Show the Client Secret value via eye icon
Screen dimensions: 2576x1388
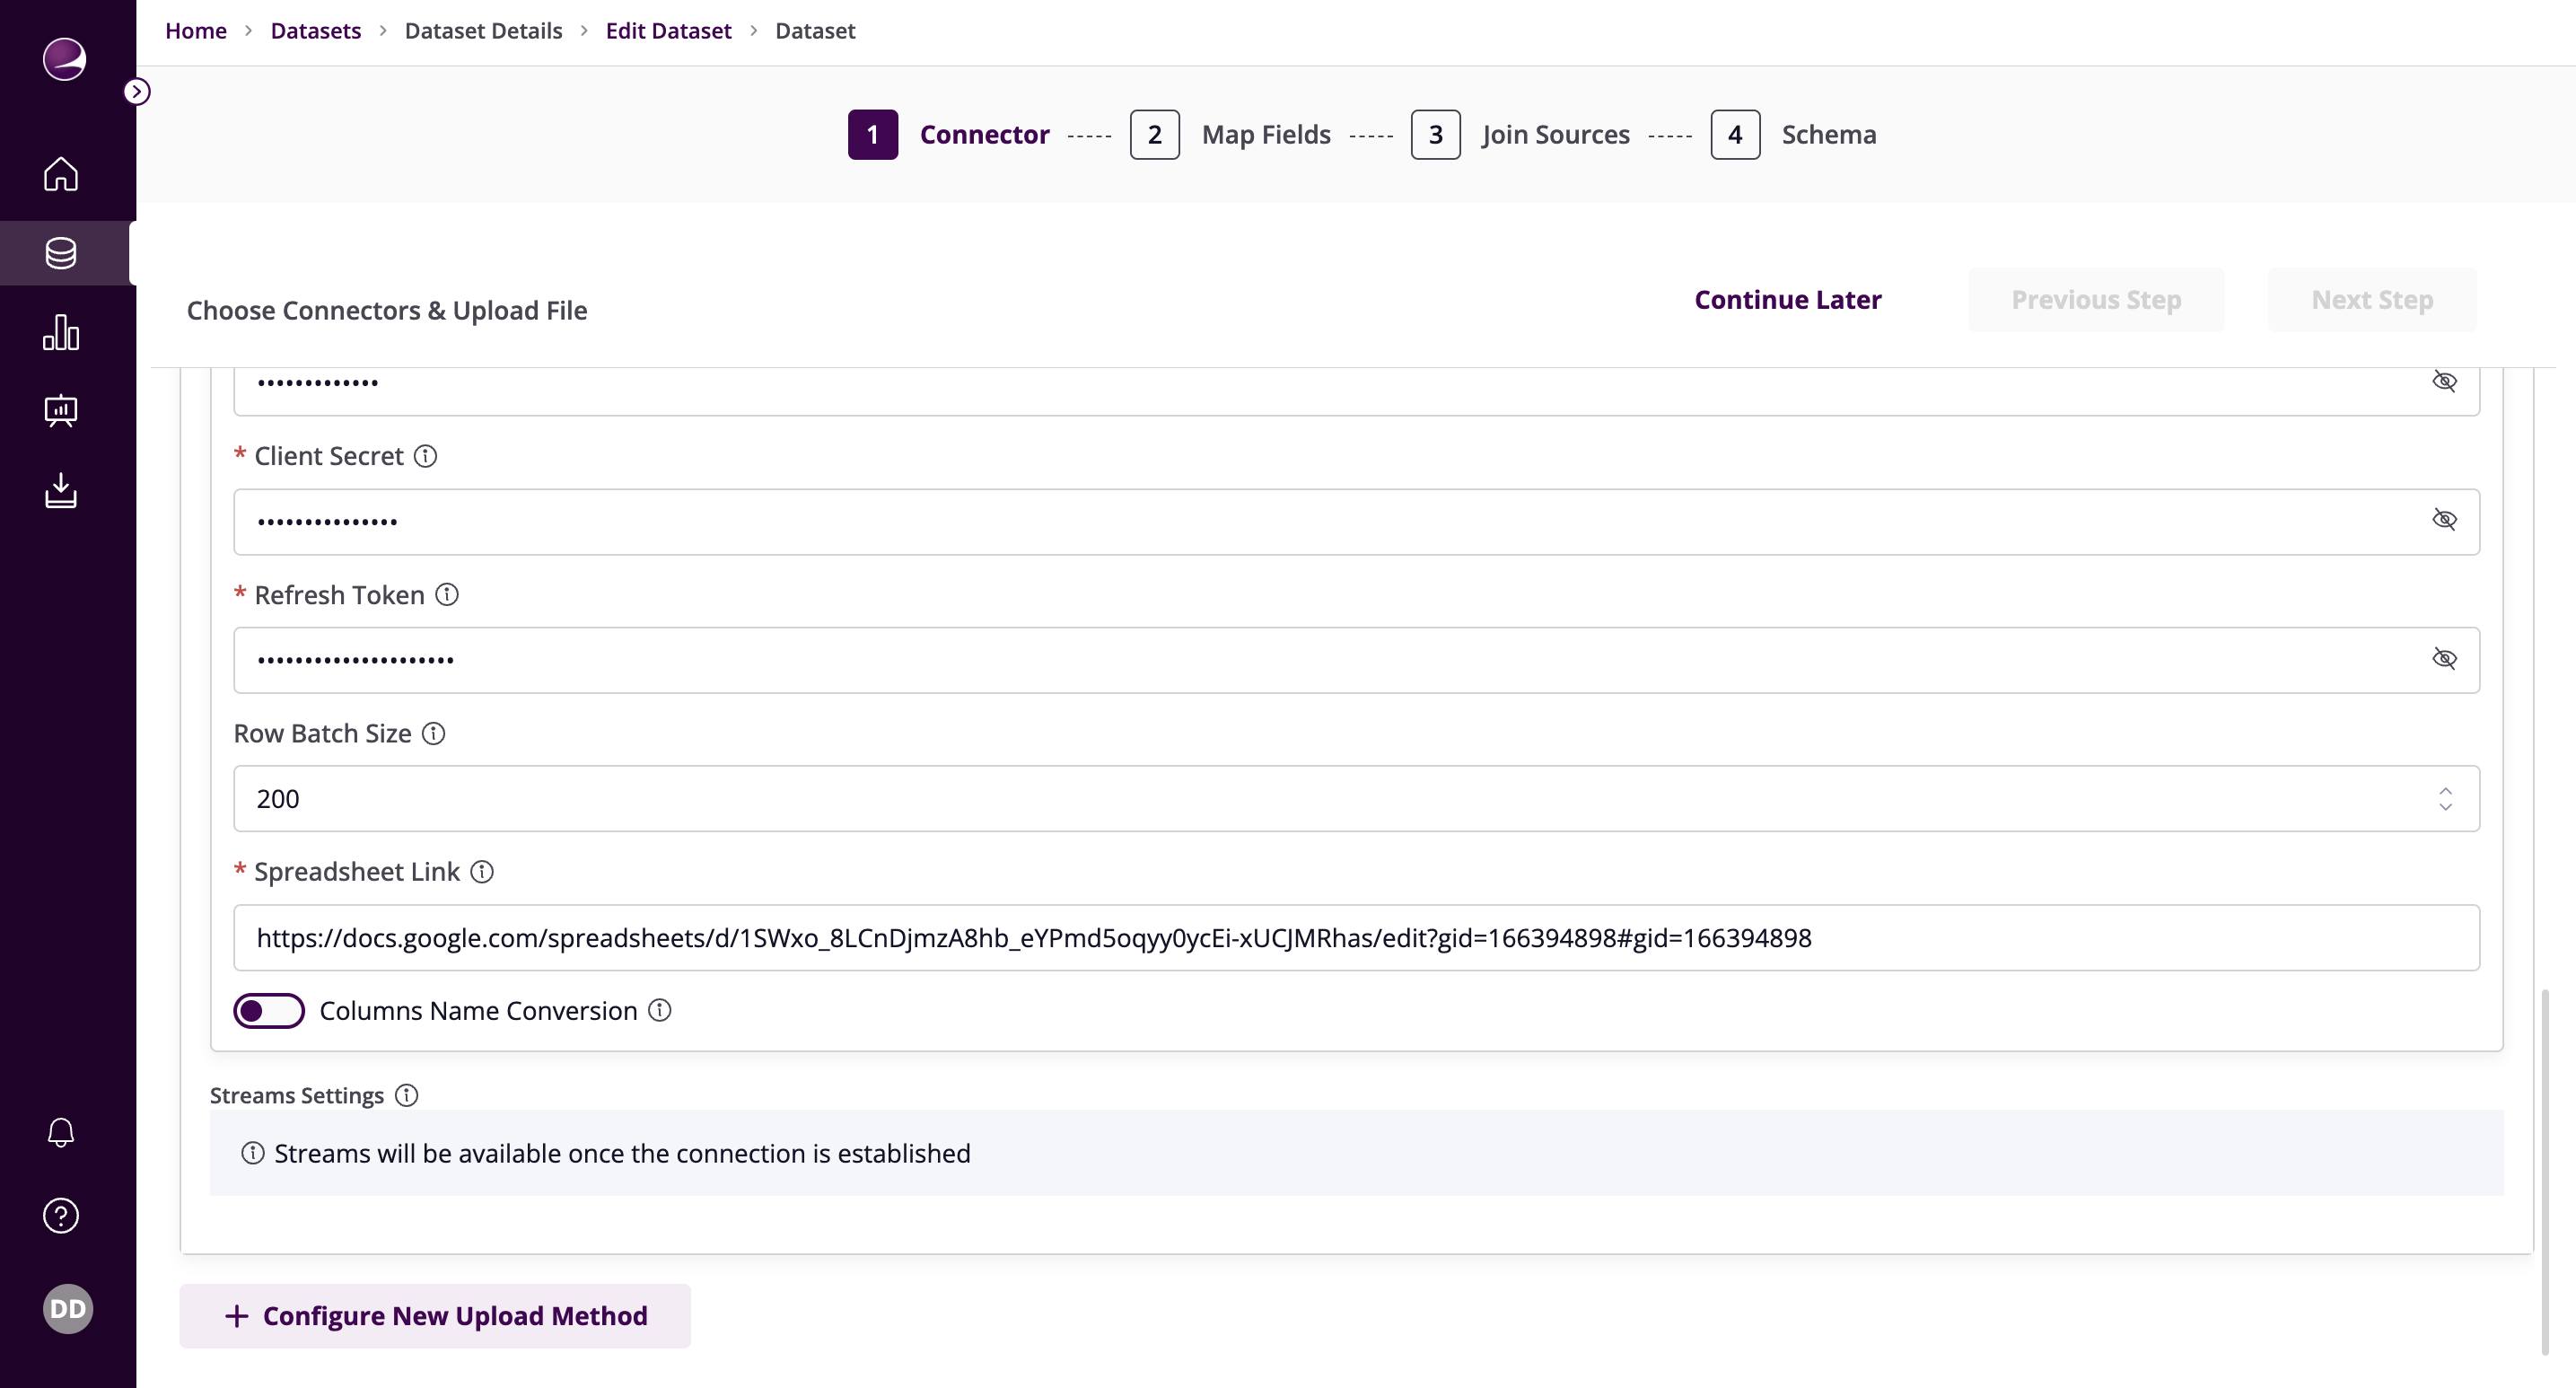(x=2444, y=520)
